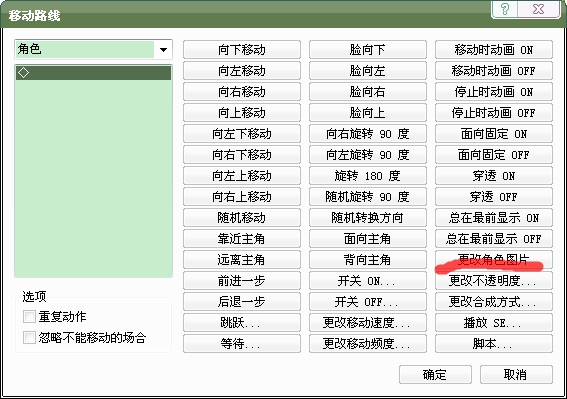
Task: Click 移动时动画 ON button
Action: point(494,50)
